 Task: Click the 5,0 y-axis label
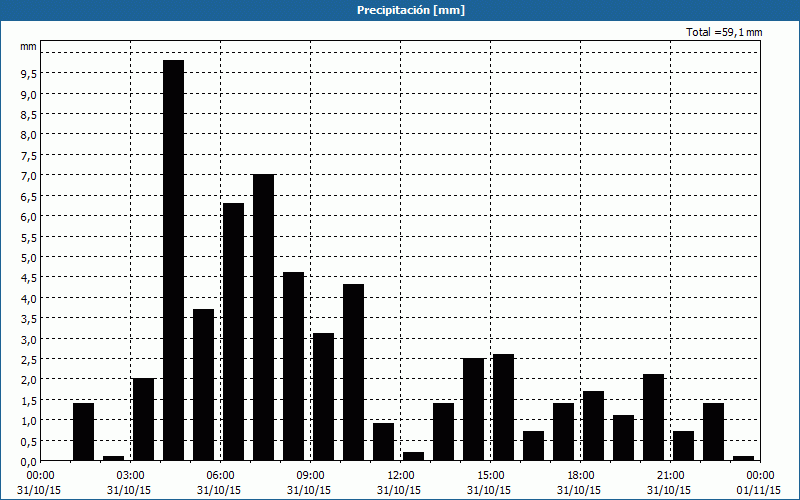pos(29,258)
